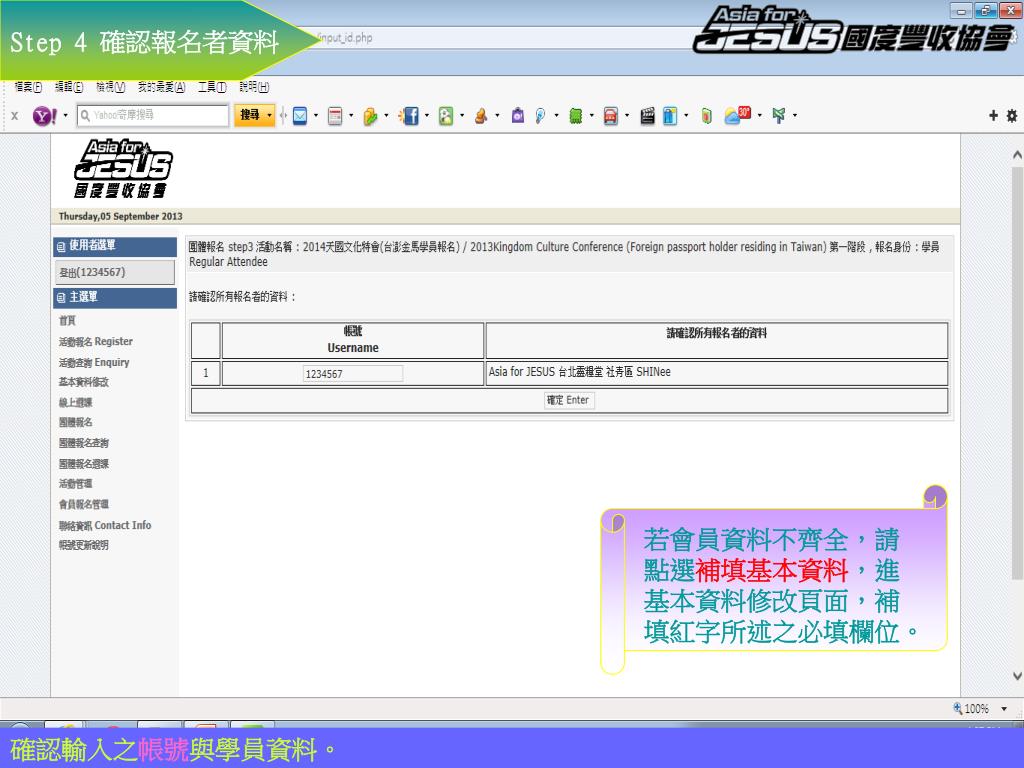Open the 活動報名 Register link
Viewport: 1024px width, 768px height.
click(95, 341)
